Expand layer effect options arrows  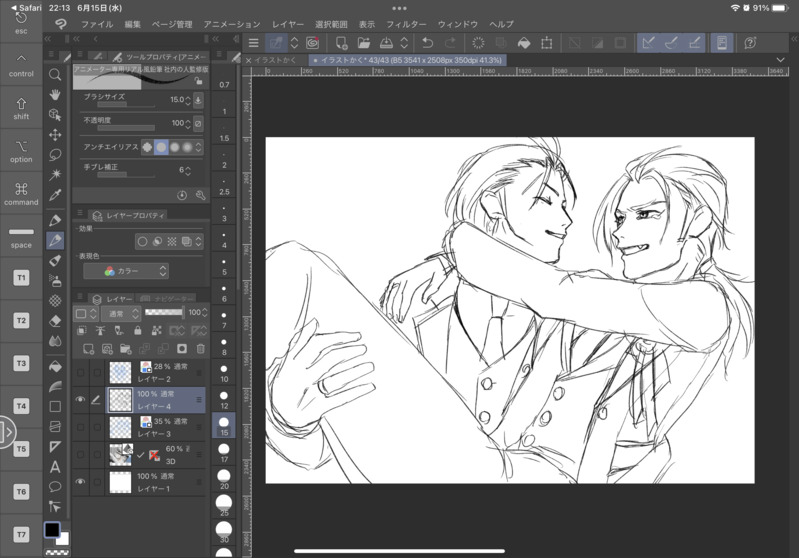pyautogui.click(x=199, y=242)
